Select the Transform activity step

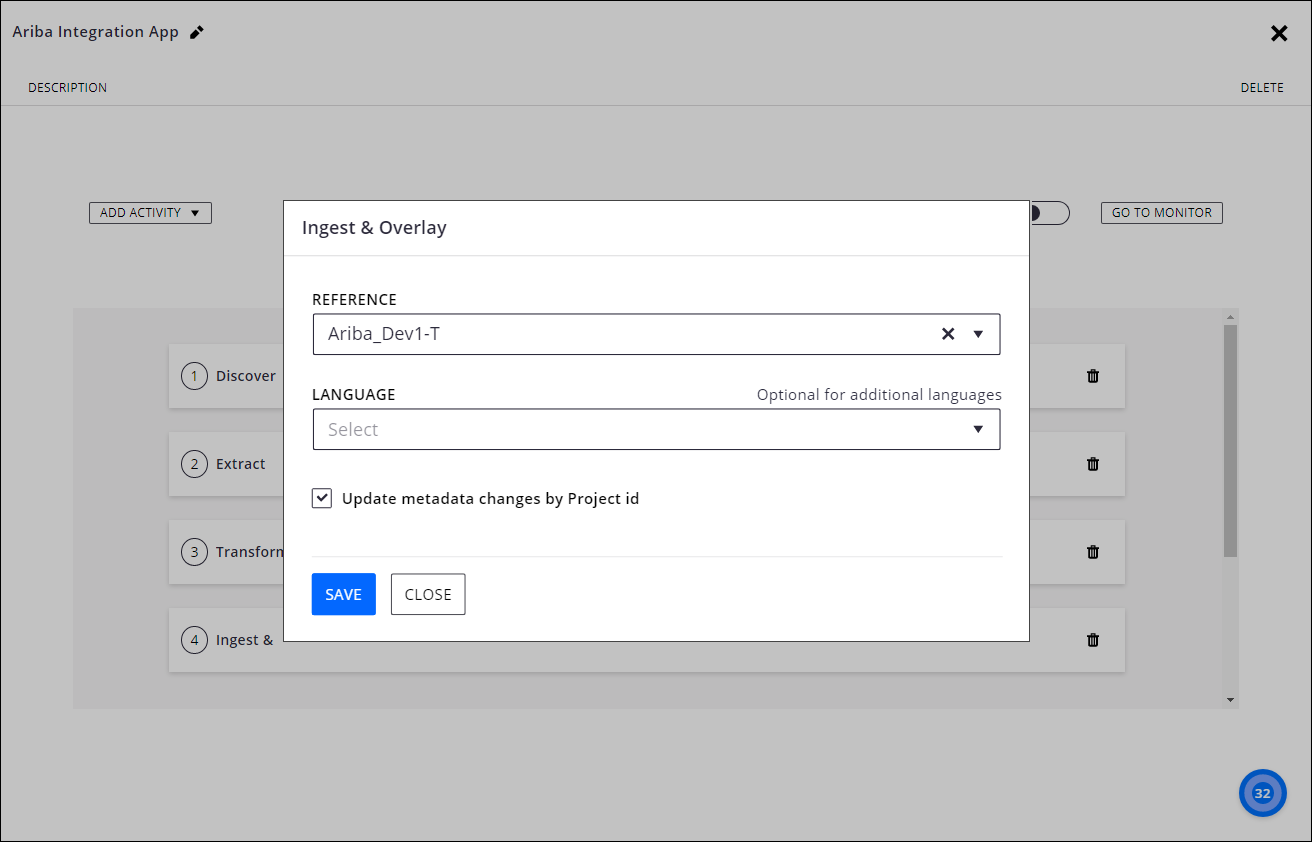point(226,552)
